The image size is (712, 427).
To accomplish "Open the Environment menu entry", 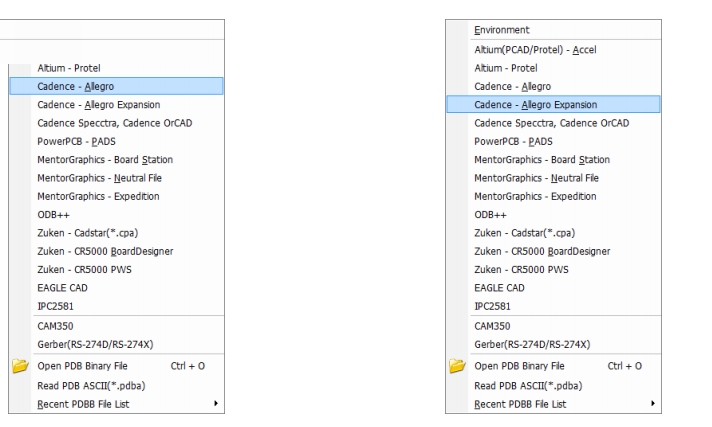I will (502, 31).
